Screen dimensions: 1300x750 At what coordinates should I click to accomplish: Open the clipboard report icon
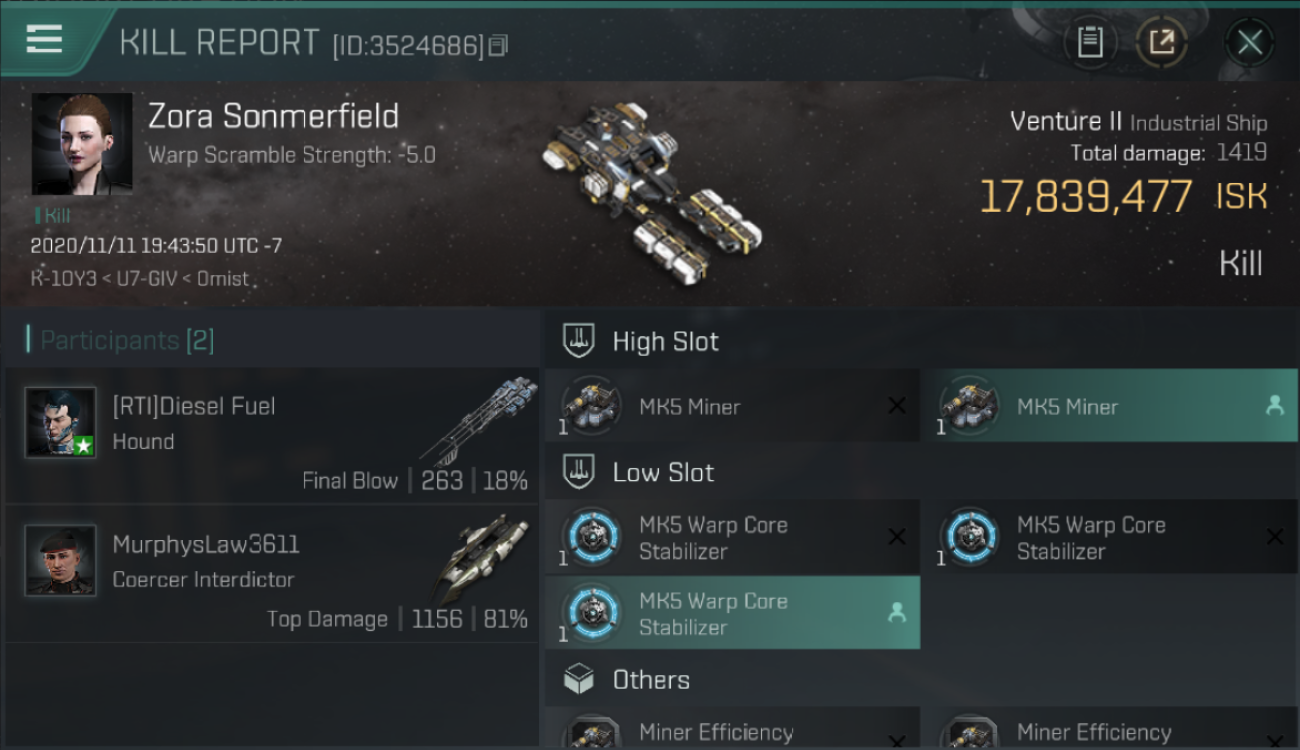point(1090,42)
